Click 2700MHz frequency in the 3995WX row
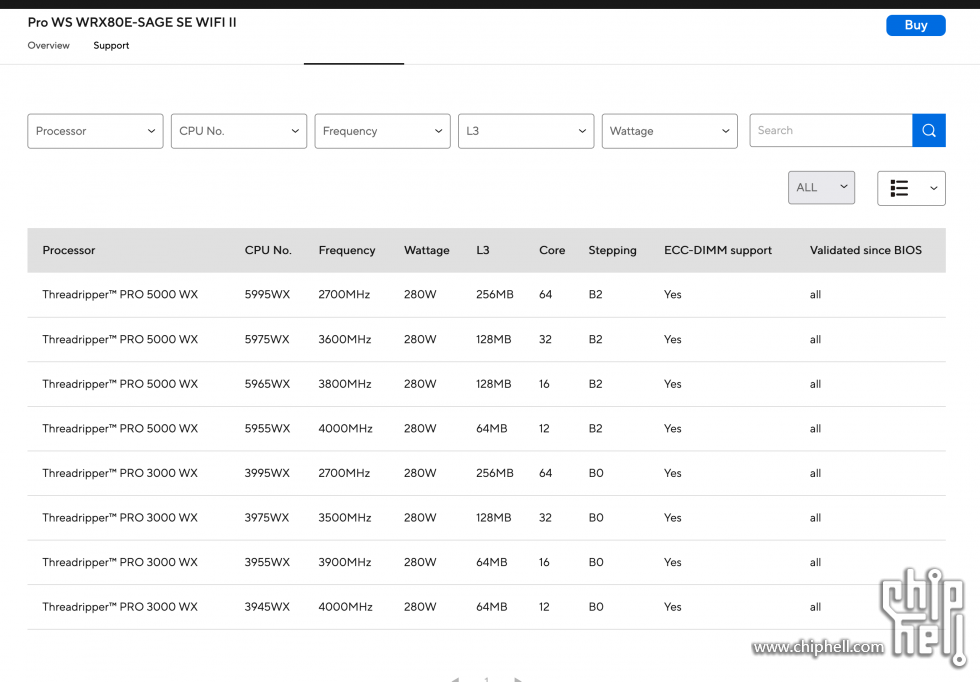Viewport: 980px width, 682px height. [344, 473]
